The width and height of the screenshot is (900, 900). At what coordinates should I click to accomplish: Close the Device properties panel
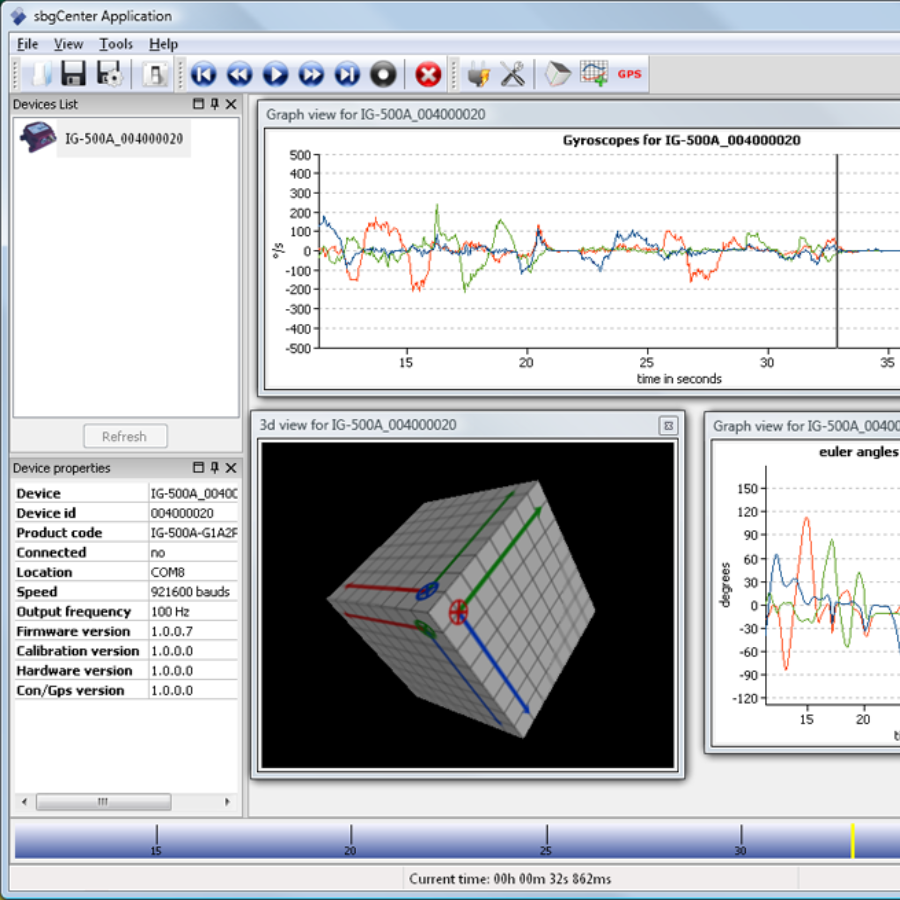(231, 468)
